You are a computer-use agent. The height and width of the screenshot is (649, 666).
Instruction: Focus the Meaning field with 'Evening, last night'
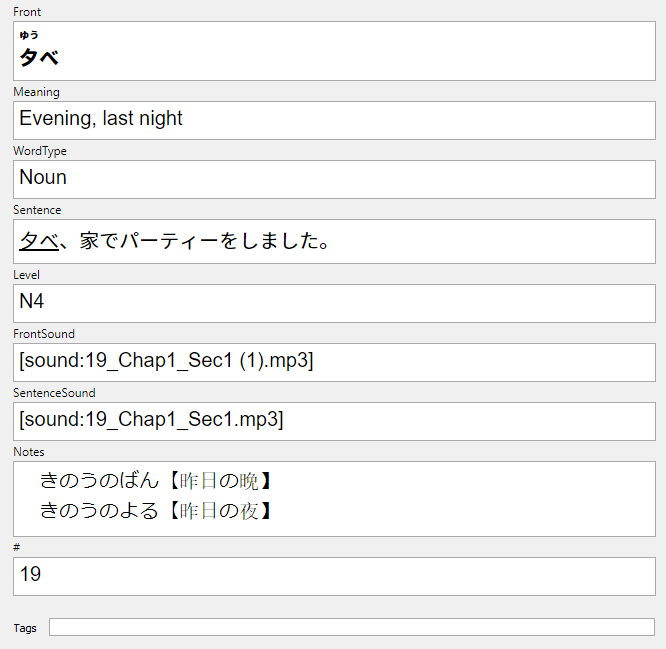(334, 120)
